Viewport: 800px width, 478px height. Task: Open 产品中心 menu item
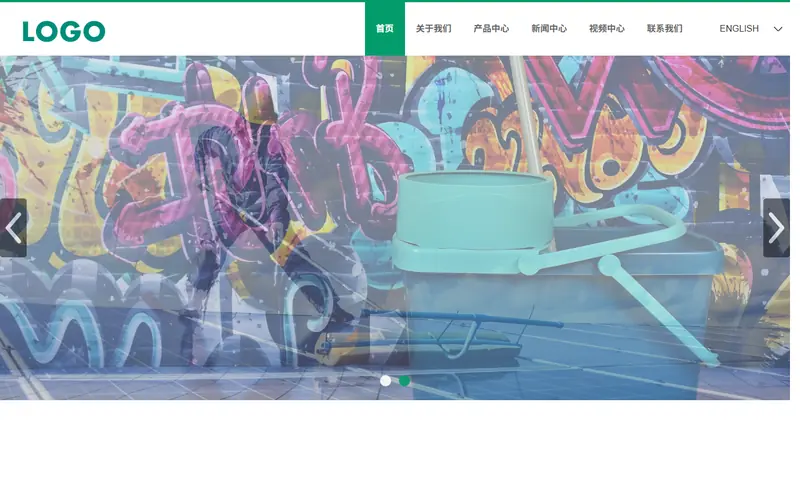tap(491, 29)
